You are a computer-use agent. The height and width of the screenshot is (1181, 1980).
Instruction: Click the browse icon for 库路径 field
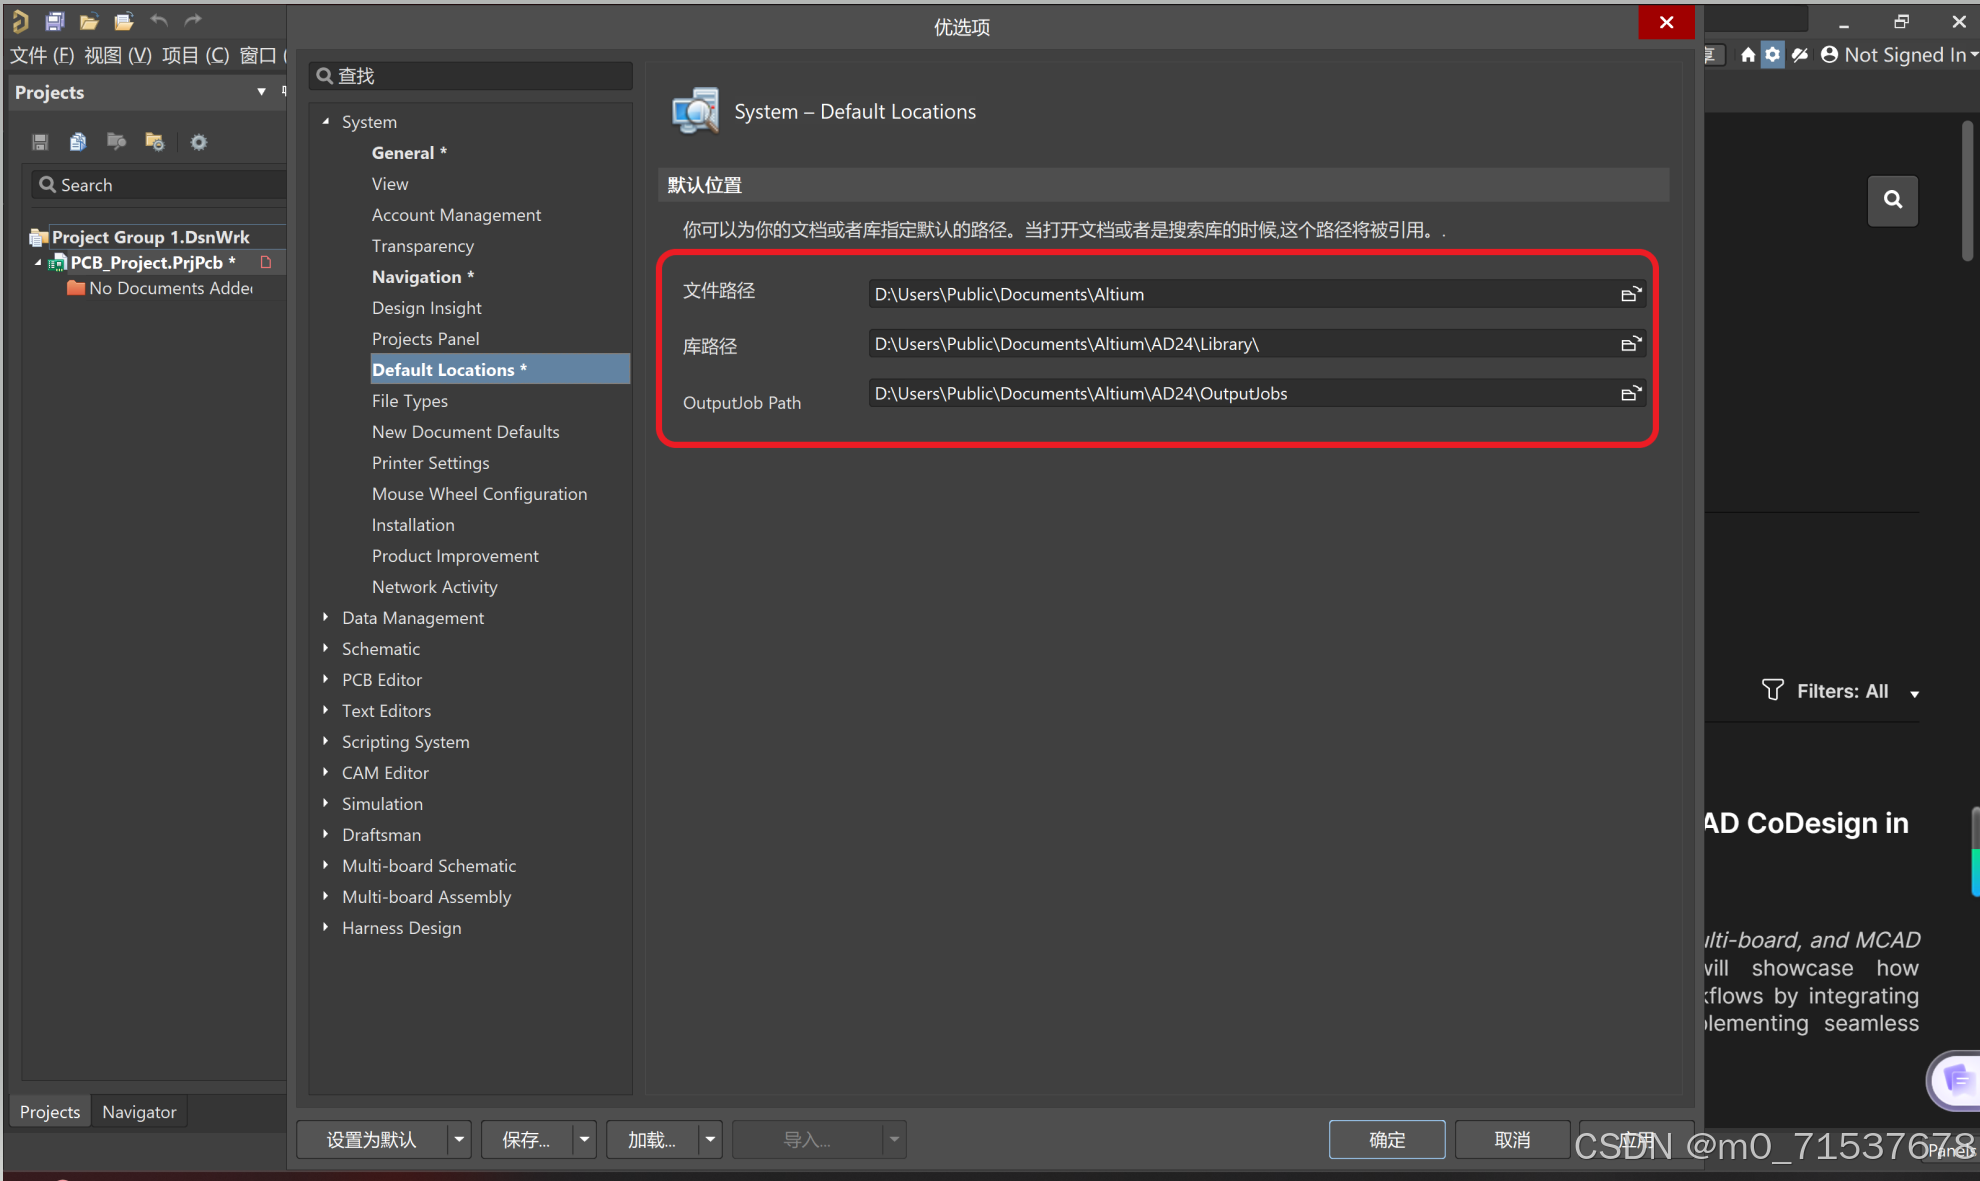click(1630, 344)
